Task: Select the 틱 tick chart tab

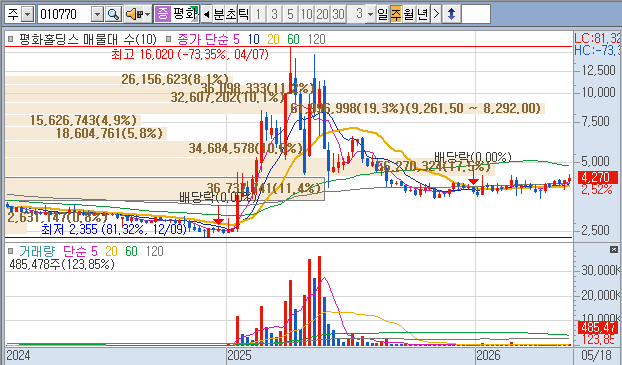Action: (x=243, y=15)
